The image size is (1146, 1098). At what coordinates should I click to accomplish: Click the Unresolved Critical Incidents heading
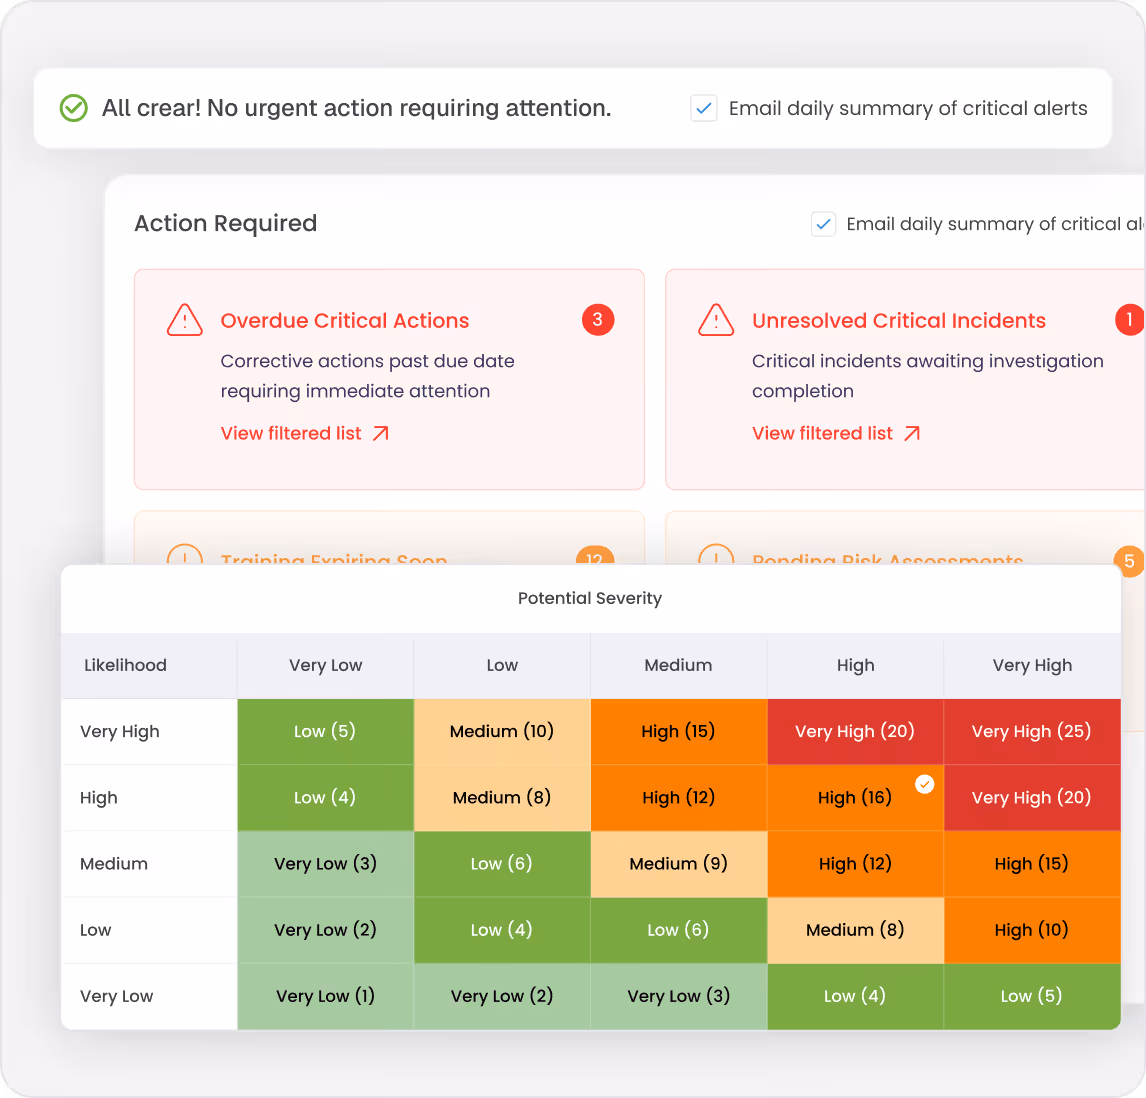(x=899, y=320)
